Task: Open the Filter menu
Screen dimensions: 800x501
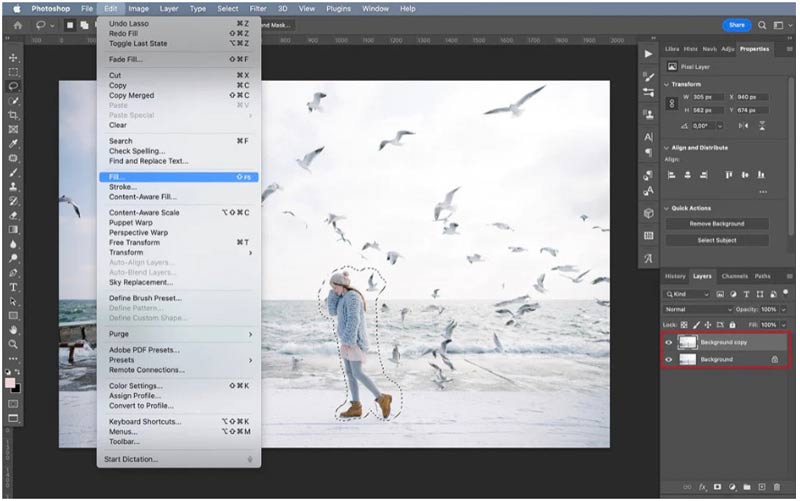Action: 258,9
